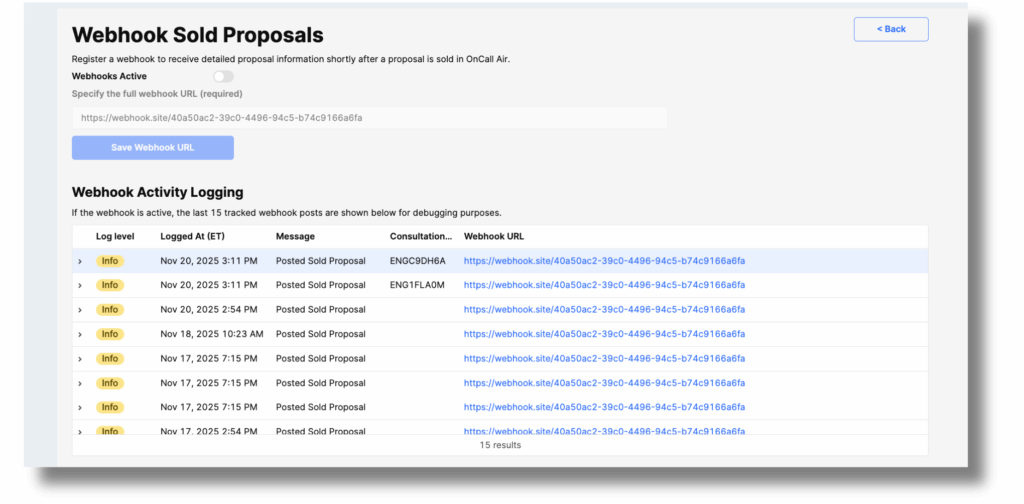Click the Info badge on the ENGC9DH6A row

pos(110,261)
